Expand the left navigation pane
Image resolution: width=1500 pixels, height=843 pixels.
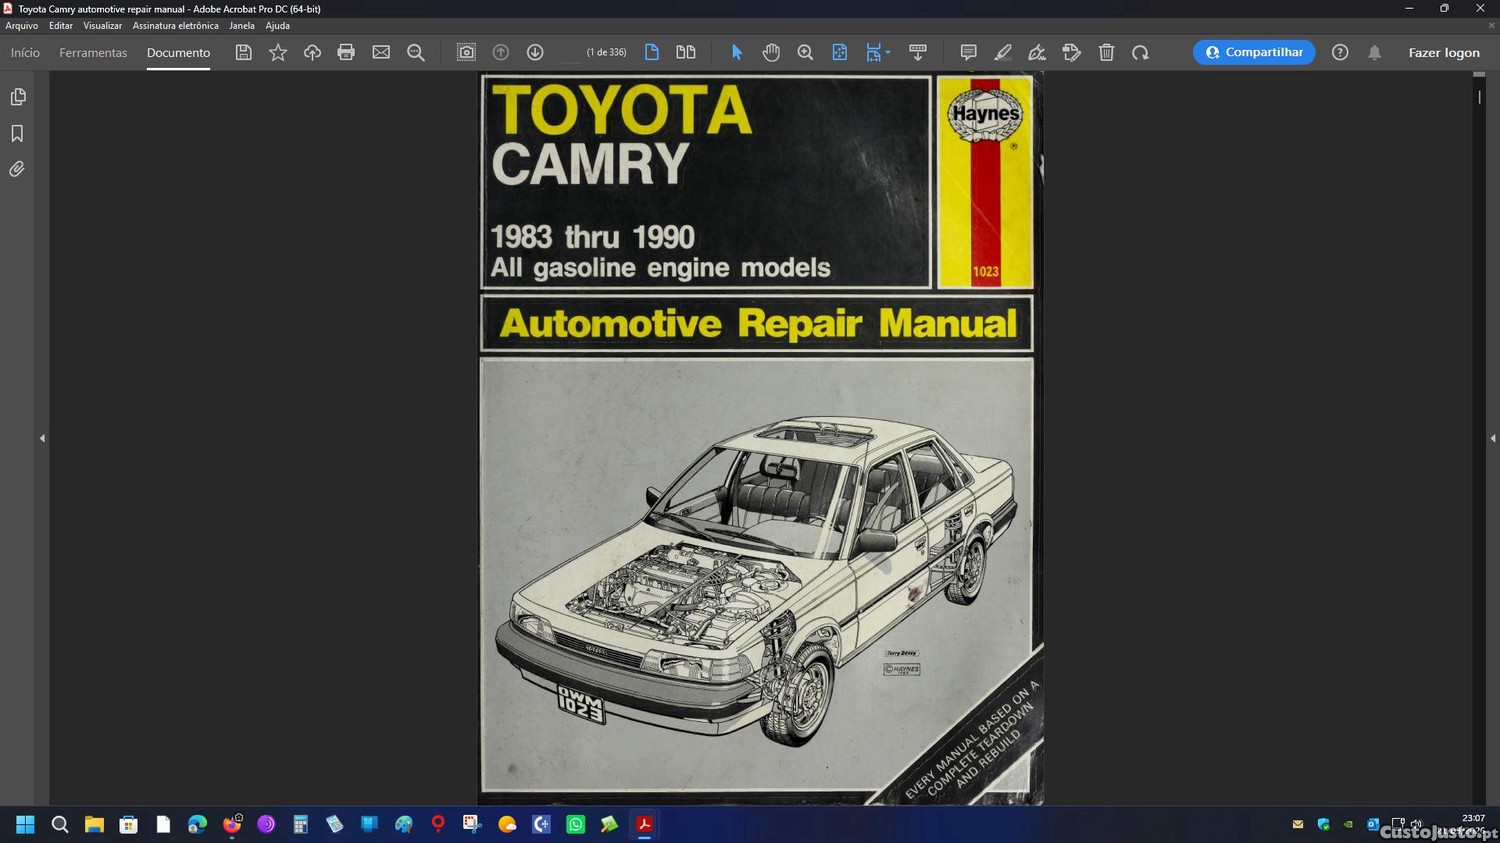pyautogui.click(x=42, y=438)
